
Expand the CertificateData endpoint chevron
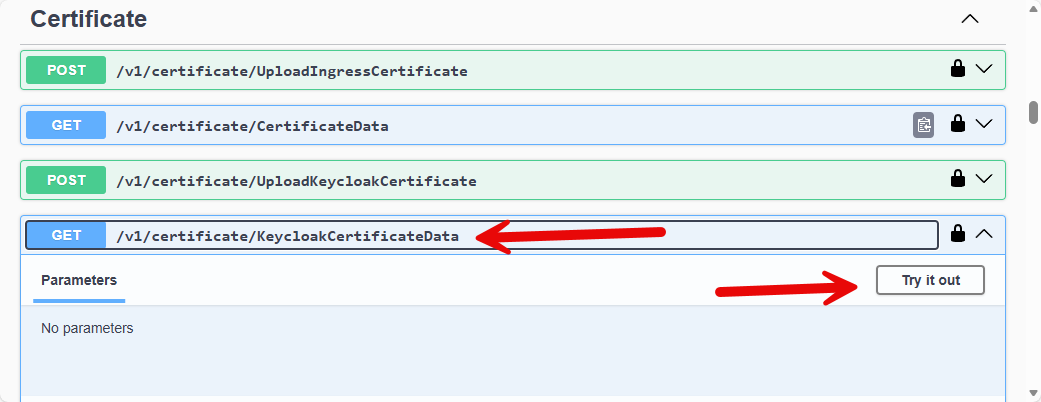point(984,124)
